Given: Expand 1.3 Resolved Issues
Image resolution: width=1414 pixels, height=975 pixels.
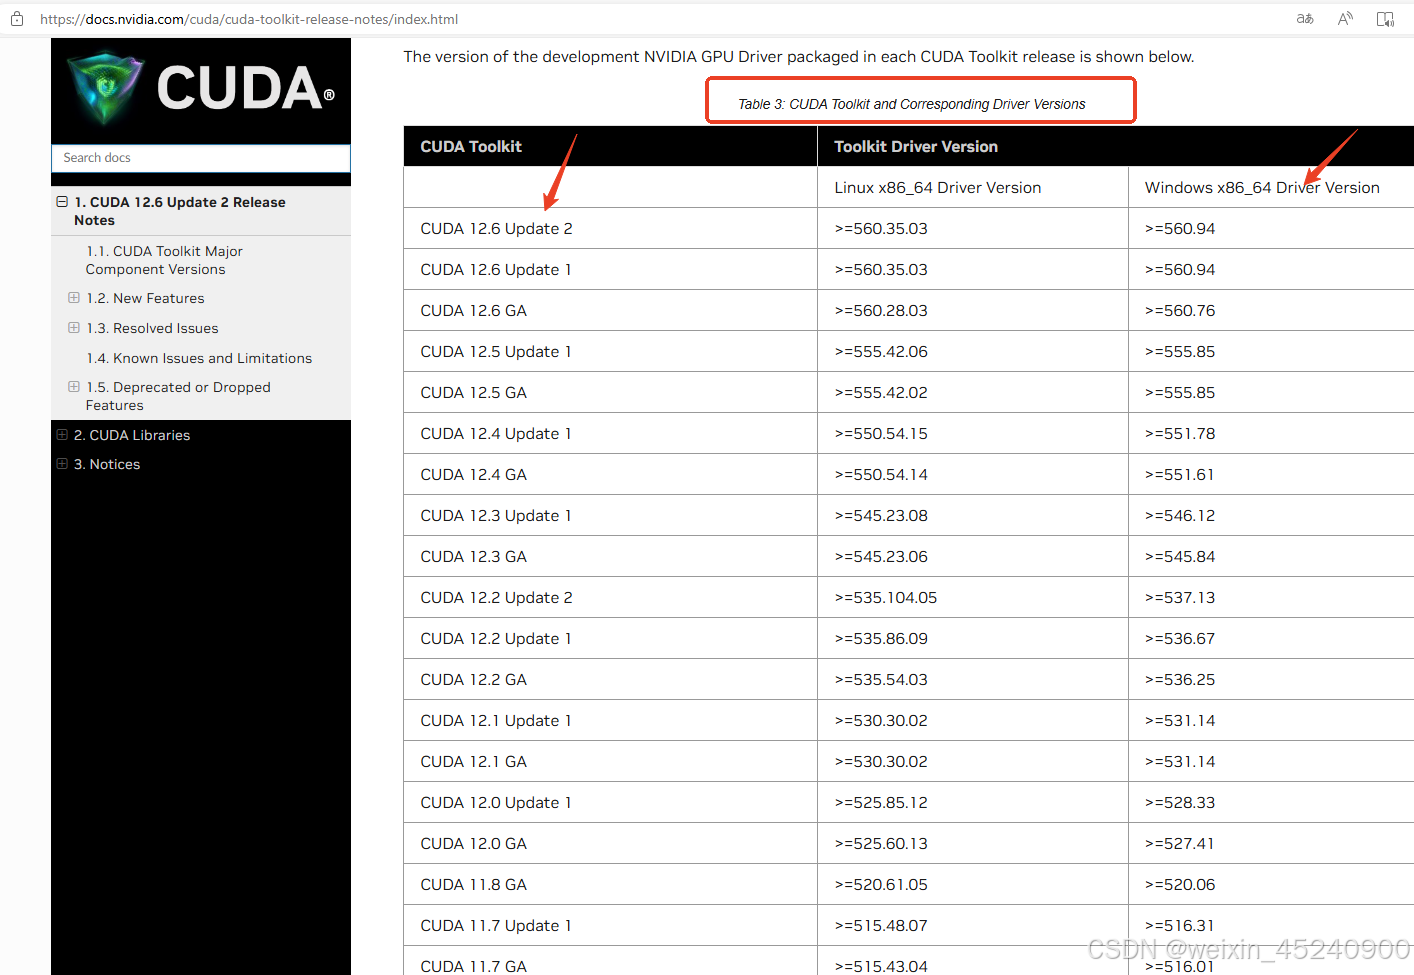Looking at the screenshot, I should (73, 328).
